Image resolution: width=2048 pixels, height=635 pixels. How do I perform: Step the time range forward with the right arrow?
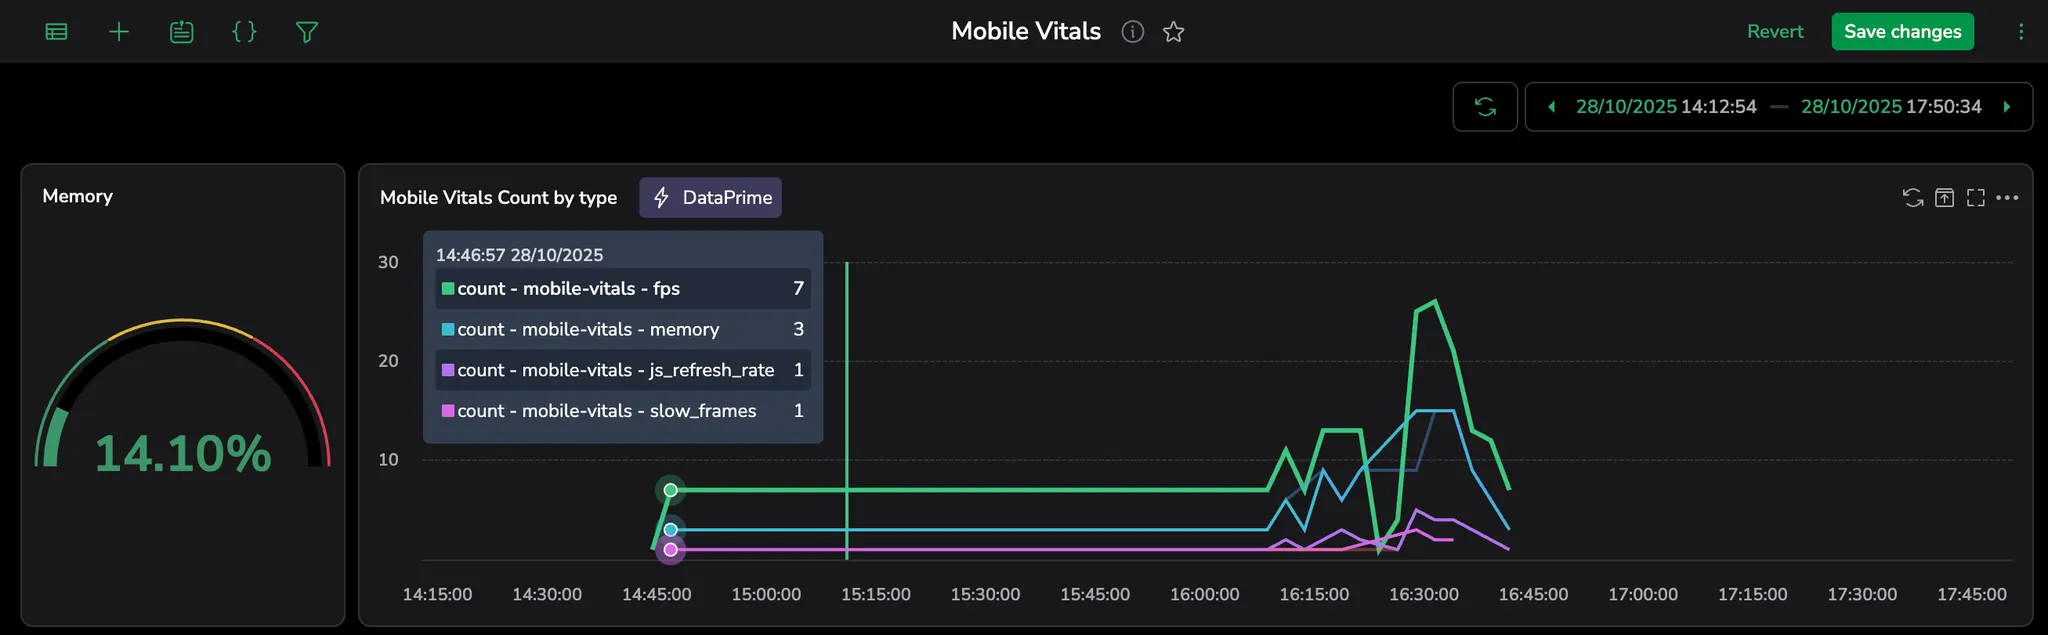(x=2006, y=107)
